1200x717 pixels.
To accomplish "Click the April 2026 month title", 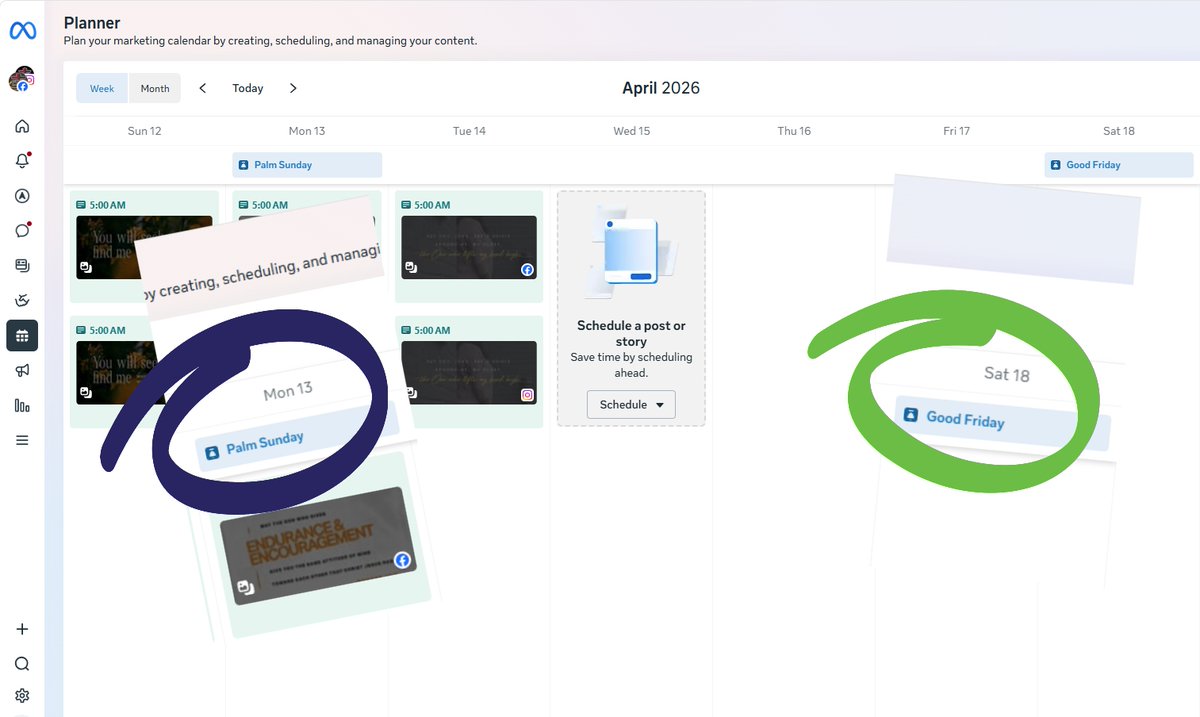I will pyautogui.click(x=661, y=88).
